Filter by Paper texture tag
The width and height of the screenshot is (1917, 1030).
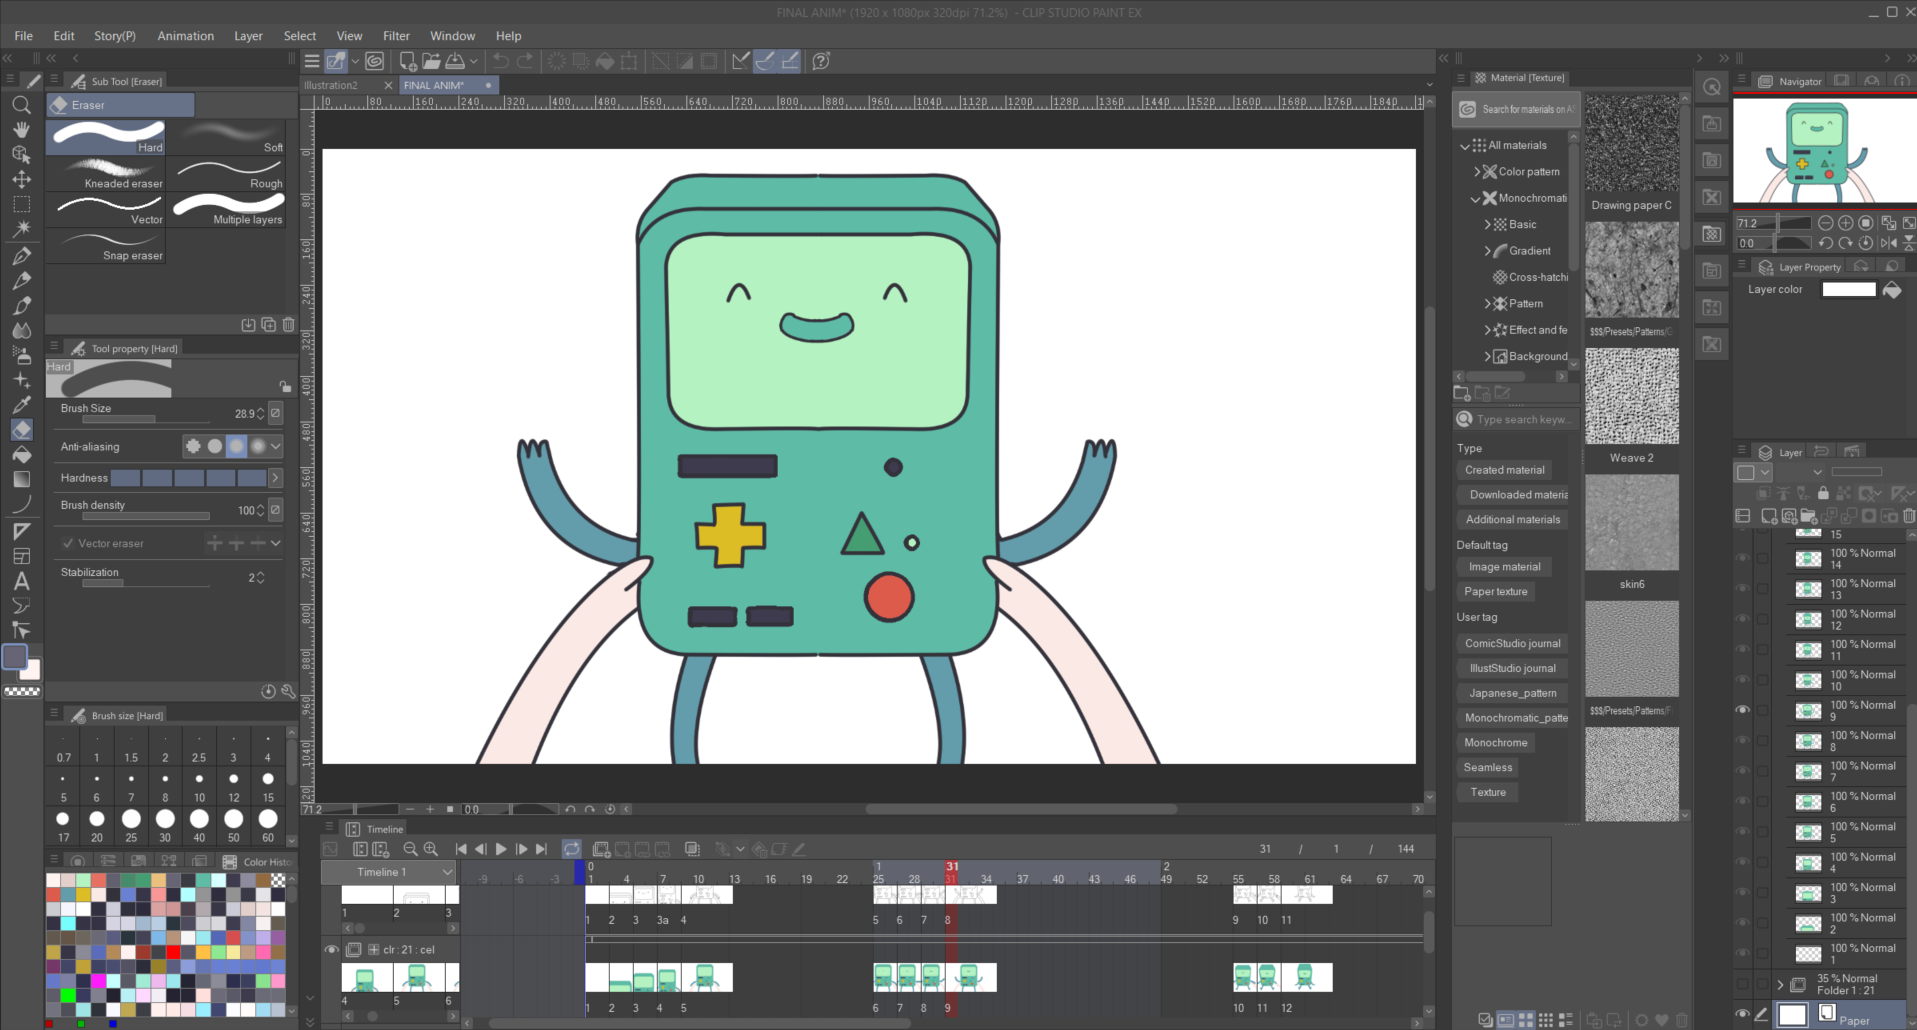click(x=1496, y=592)
